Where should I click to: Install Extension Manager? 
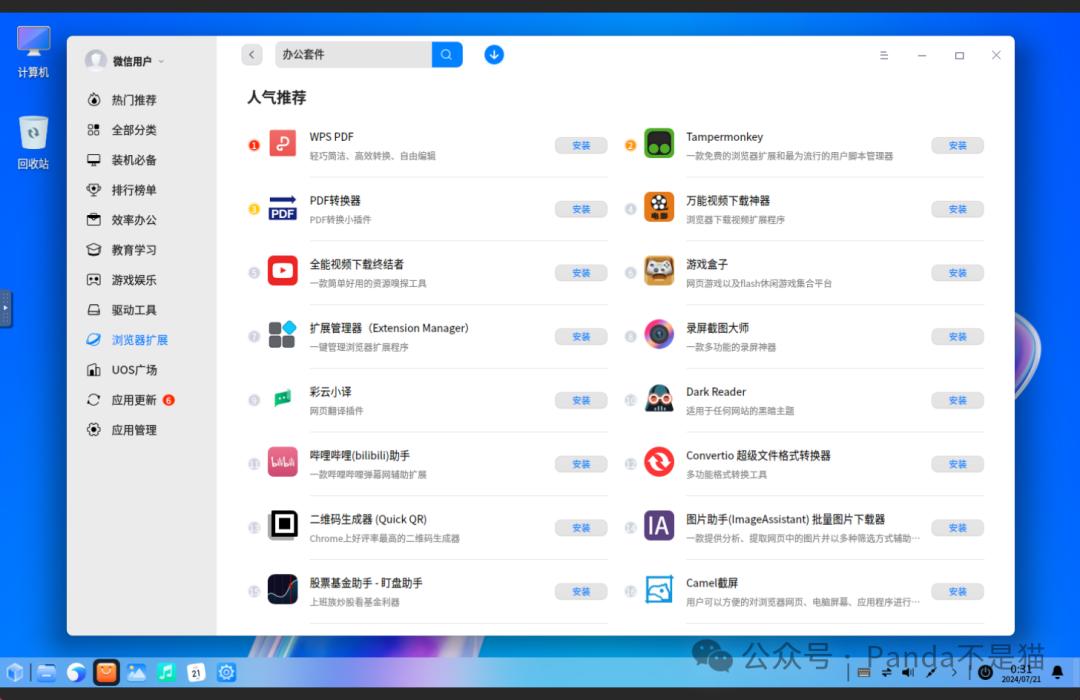coord(581,337)
